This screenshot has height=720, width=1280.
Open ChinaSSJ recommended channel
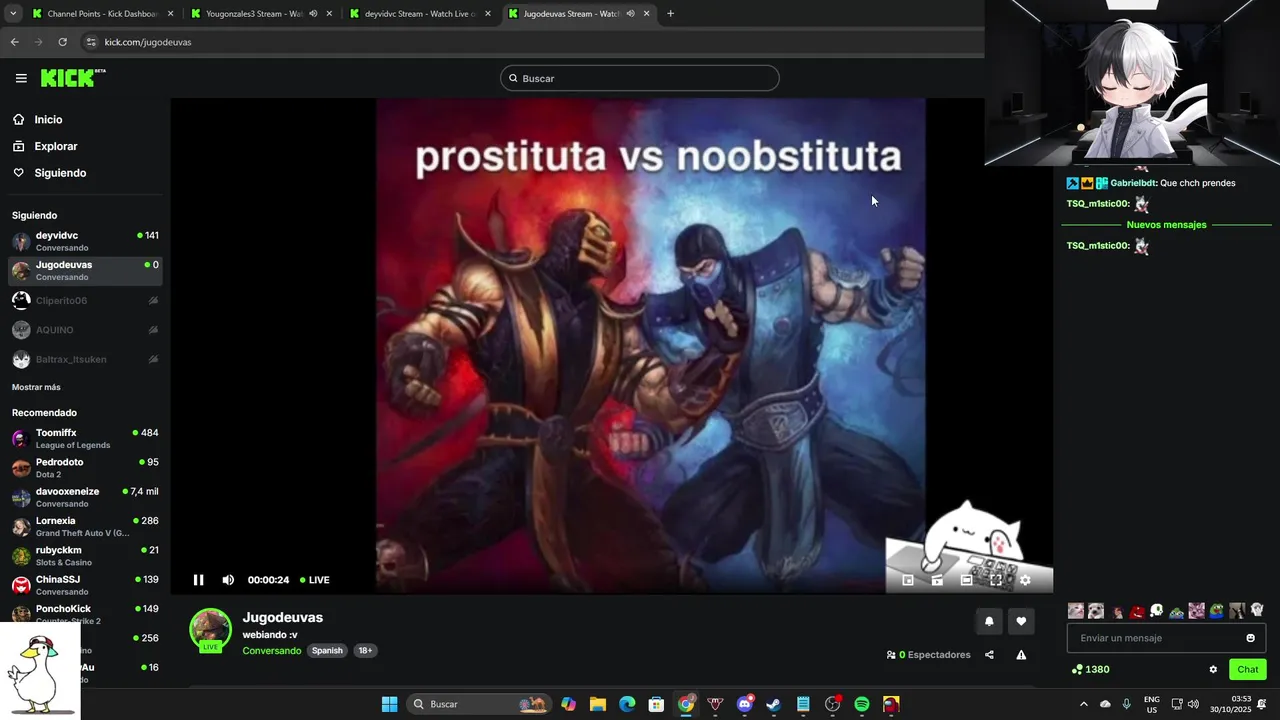[x=85, y=585]
